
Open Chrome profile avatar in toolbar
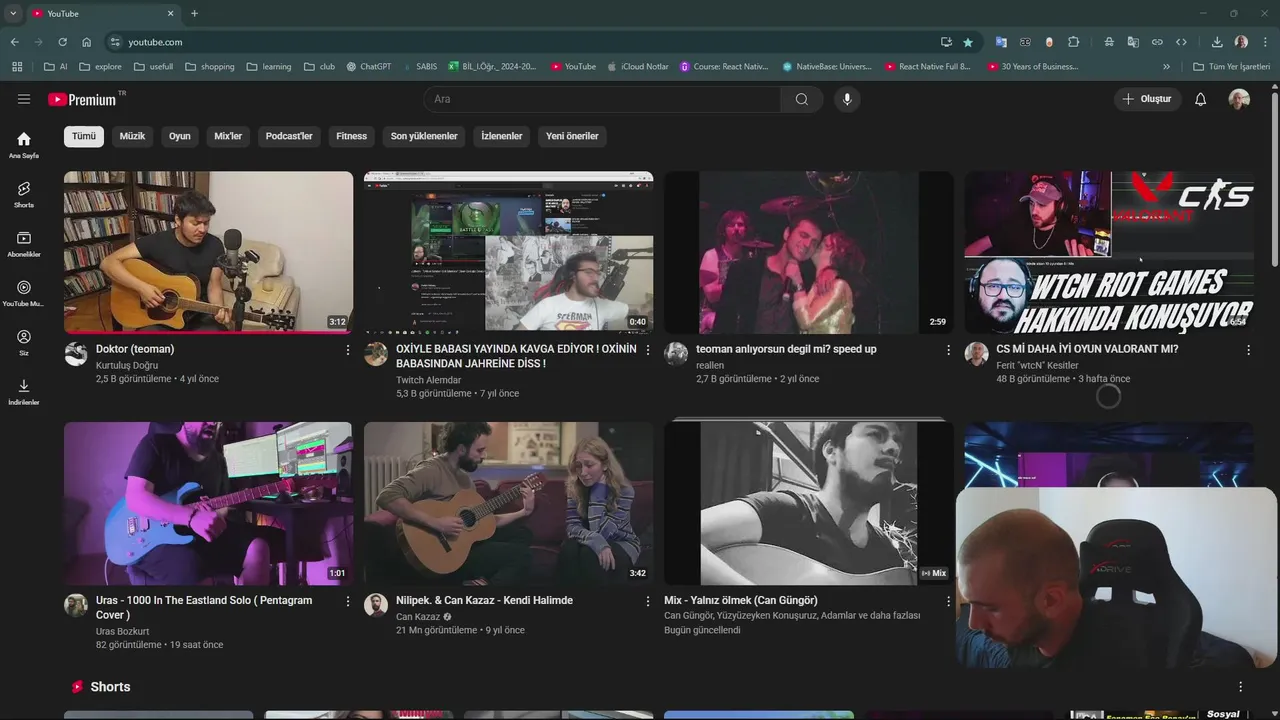coord(1241,42)
